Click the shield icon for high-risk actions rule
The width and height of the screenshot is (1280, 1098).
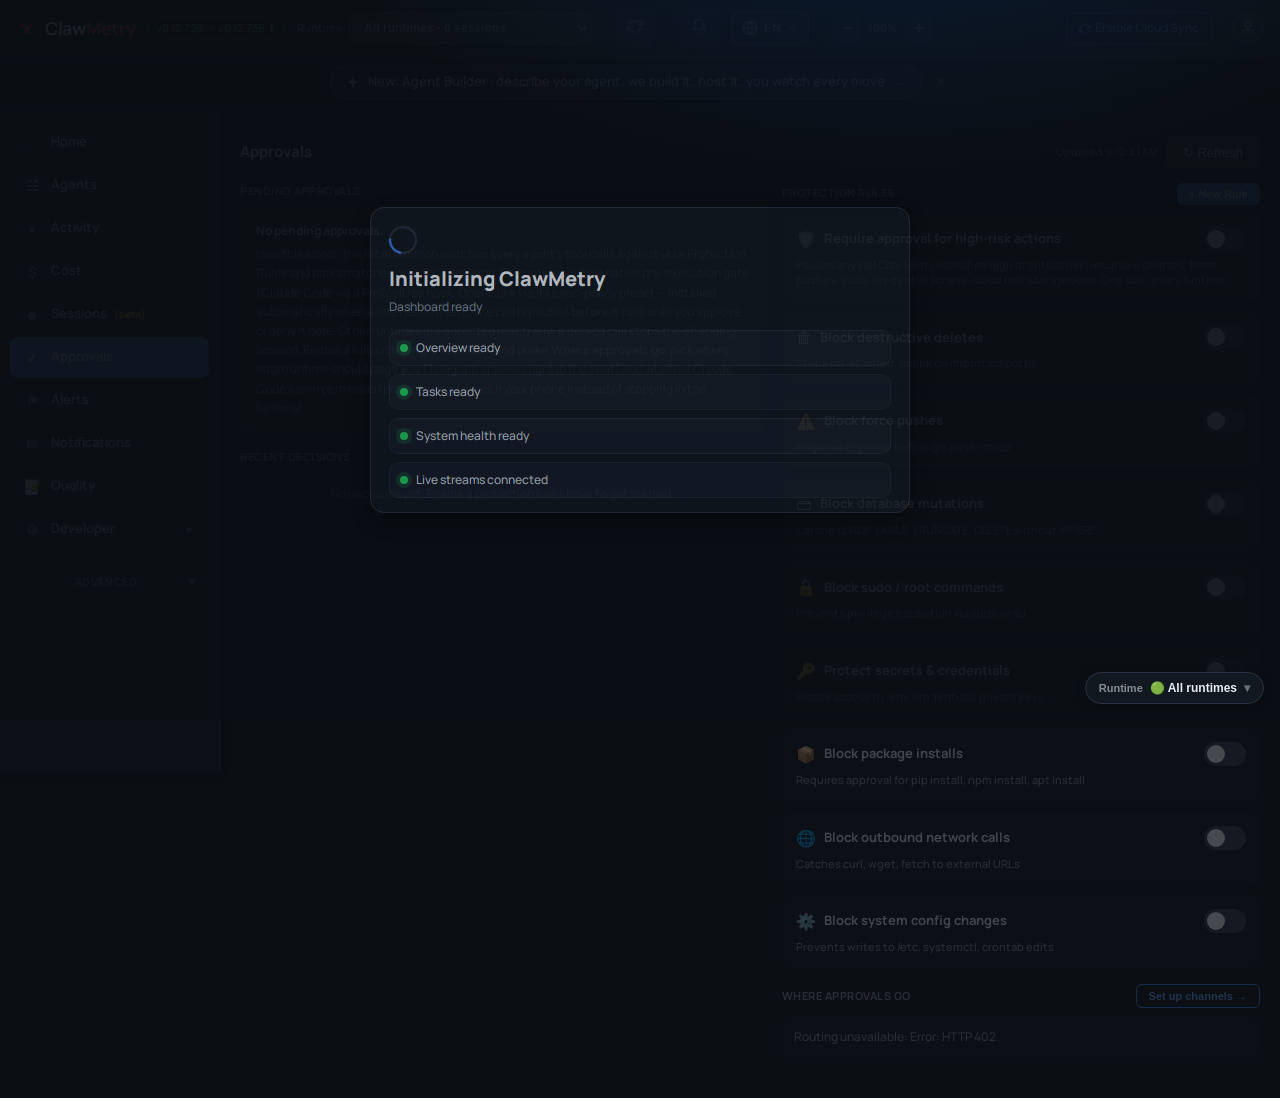coord(806,239)
